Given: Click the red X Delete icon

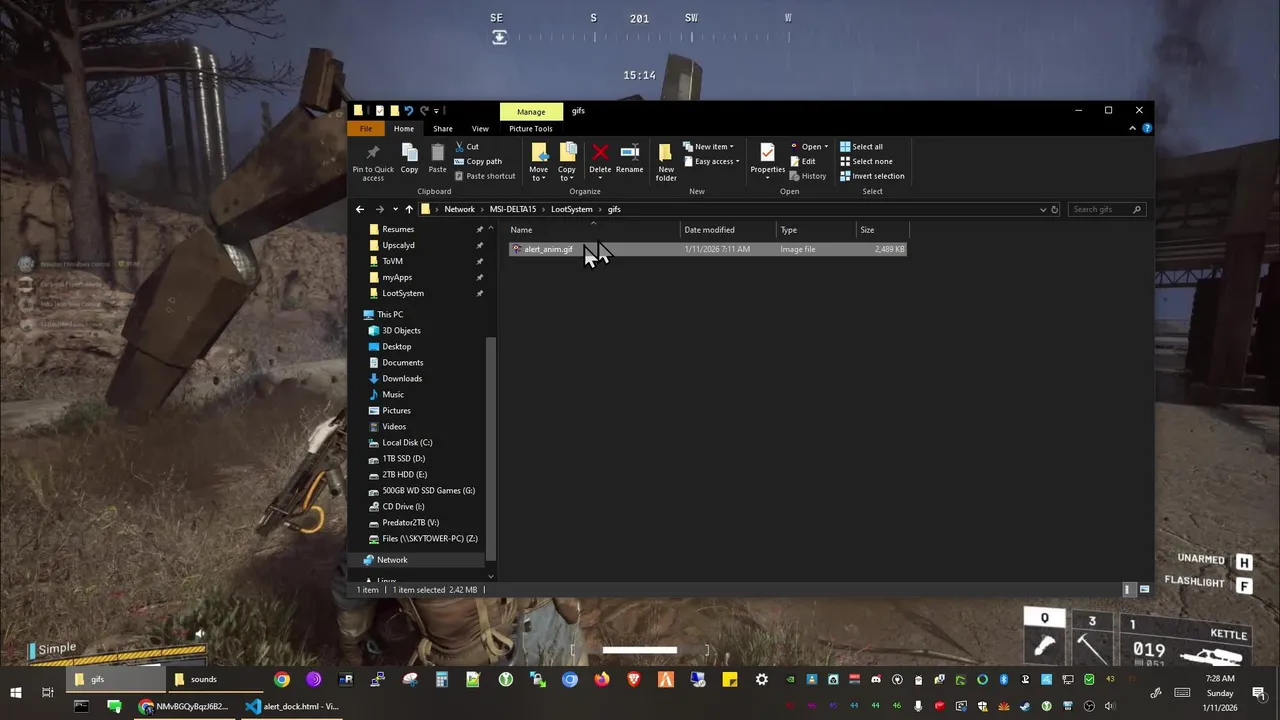Looking at the screenshot, I should click(600, 152).
